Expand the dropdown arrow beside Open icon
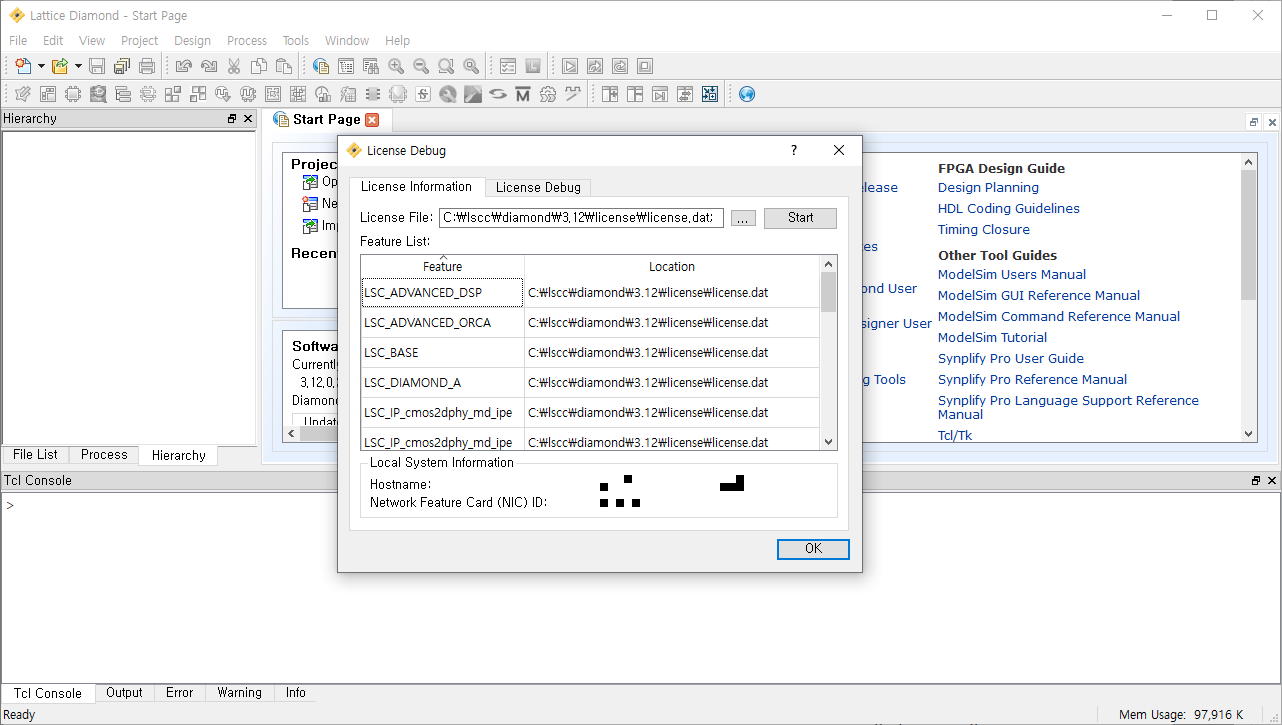The image size is (1282, 725). 78,67
